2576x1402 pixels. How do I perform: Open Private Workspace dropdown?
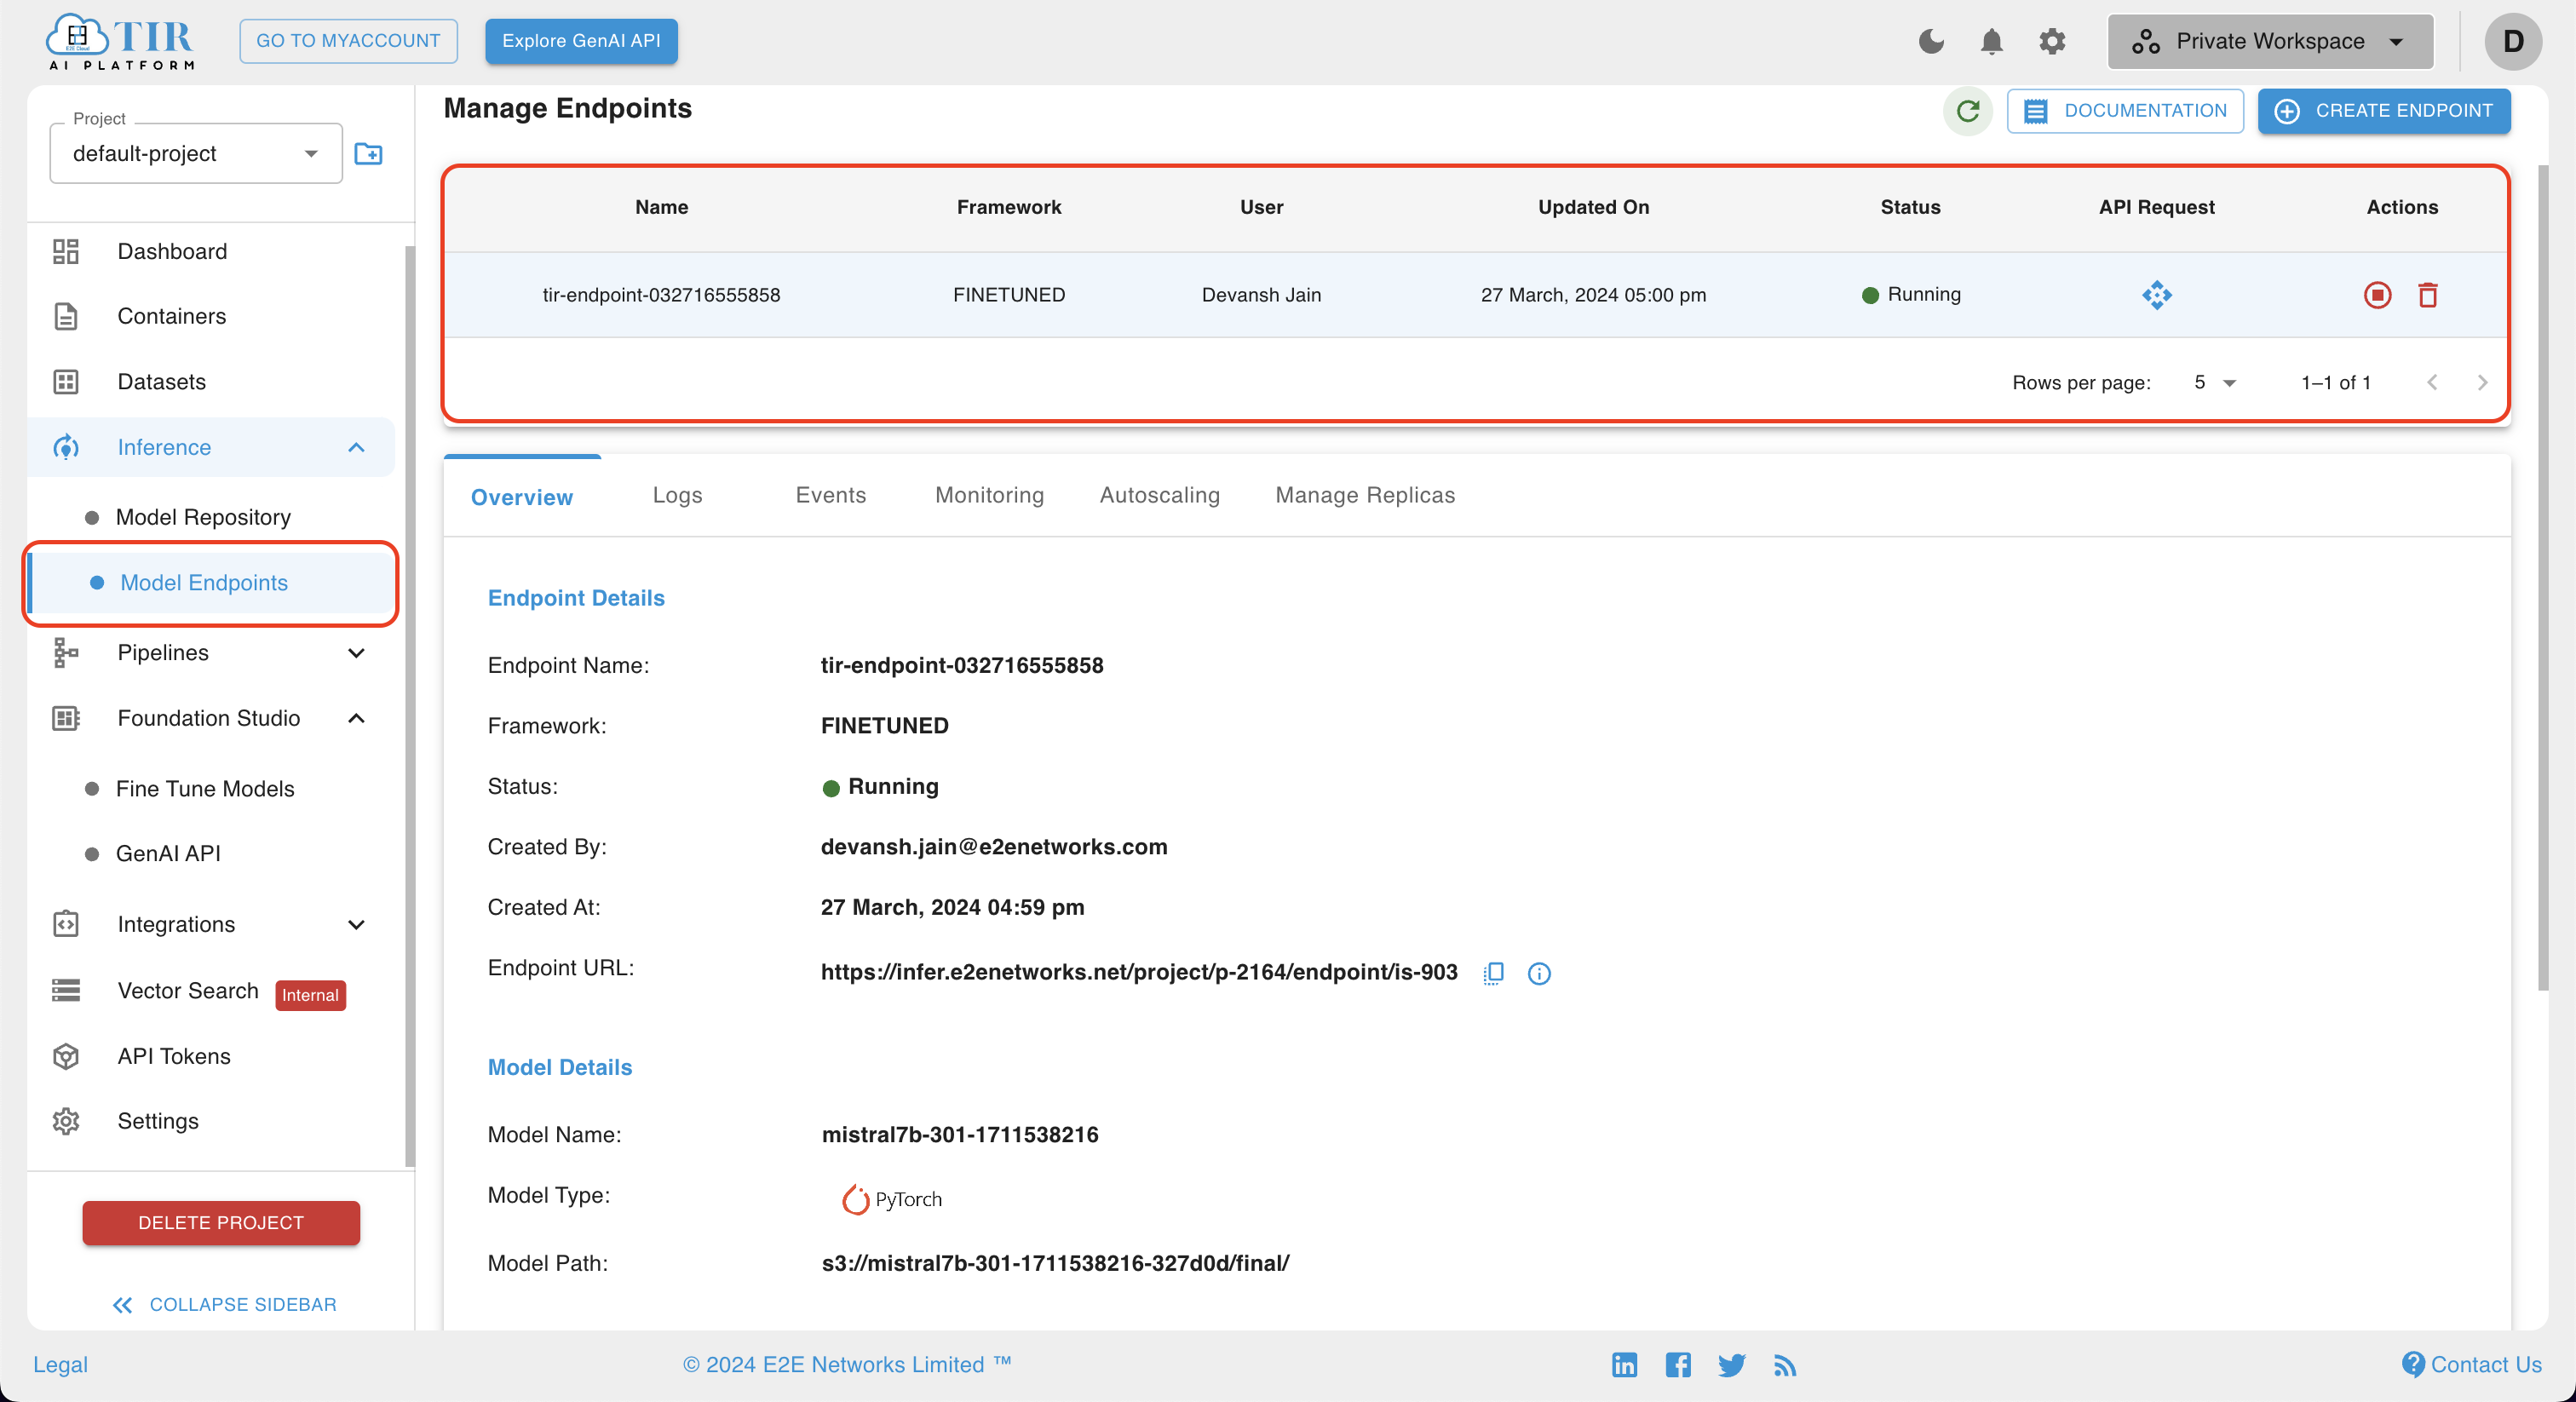(2270, 41)
